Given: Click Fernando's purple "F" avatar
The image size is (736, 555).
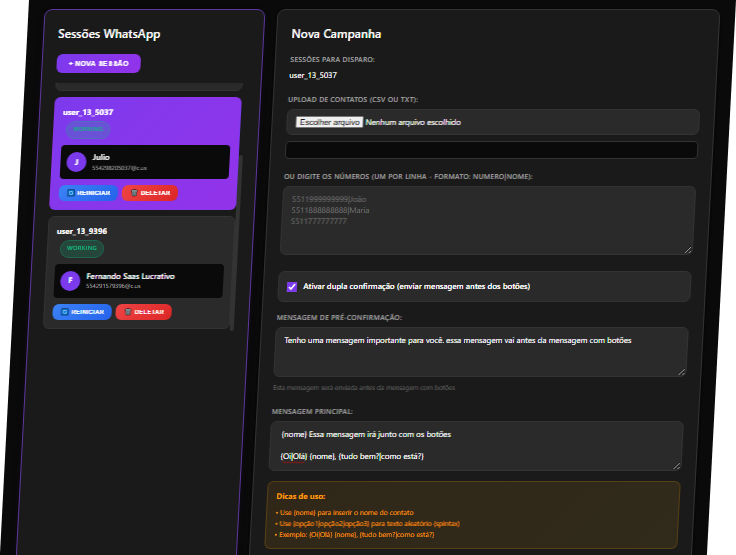Looking at the screenshot, I should 70,281.
